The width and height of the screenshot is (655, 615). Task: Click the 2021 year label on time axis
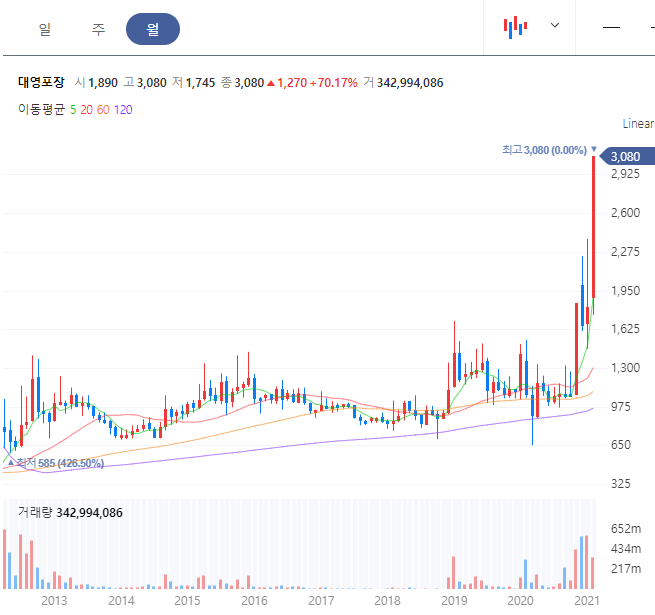(x=587, y=601)
